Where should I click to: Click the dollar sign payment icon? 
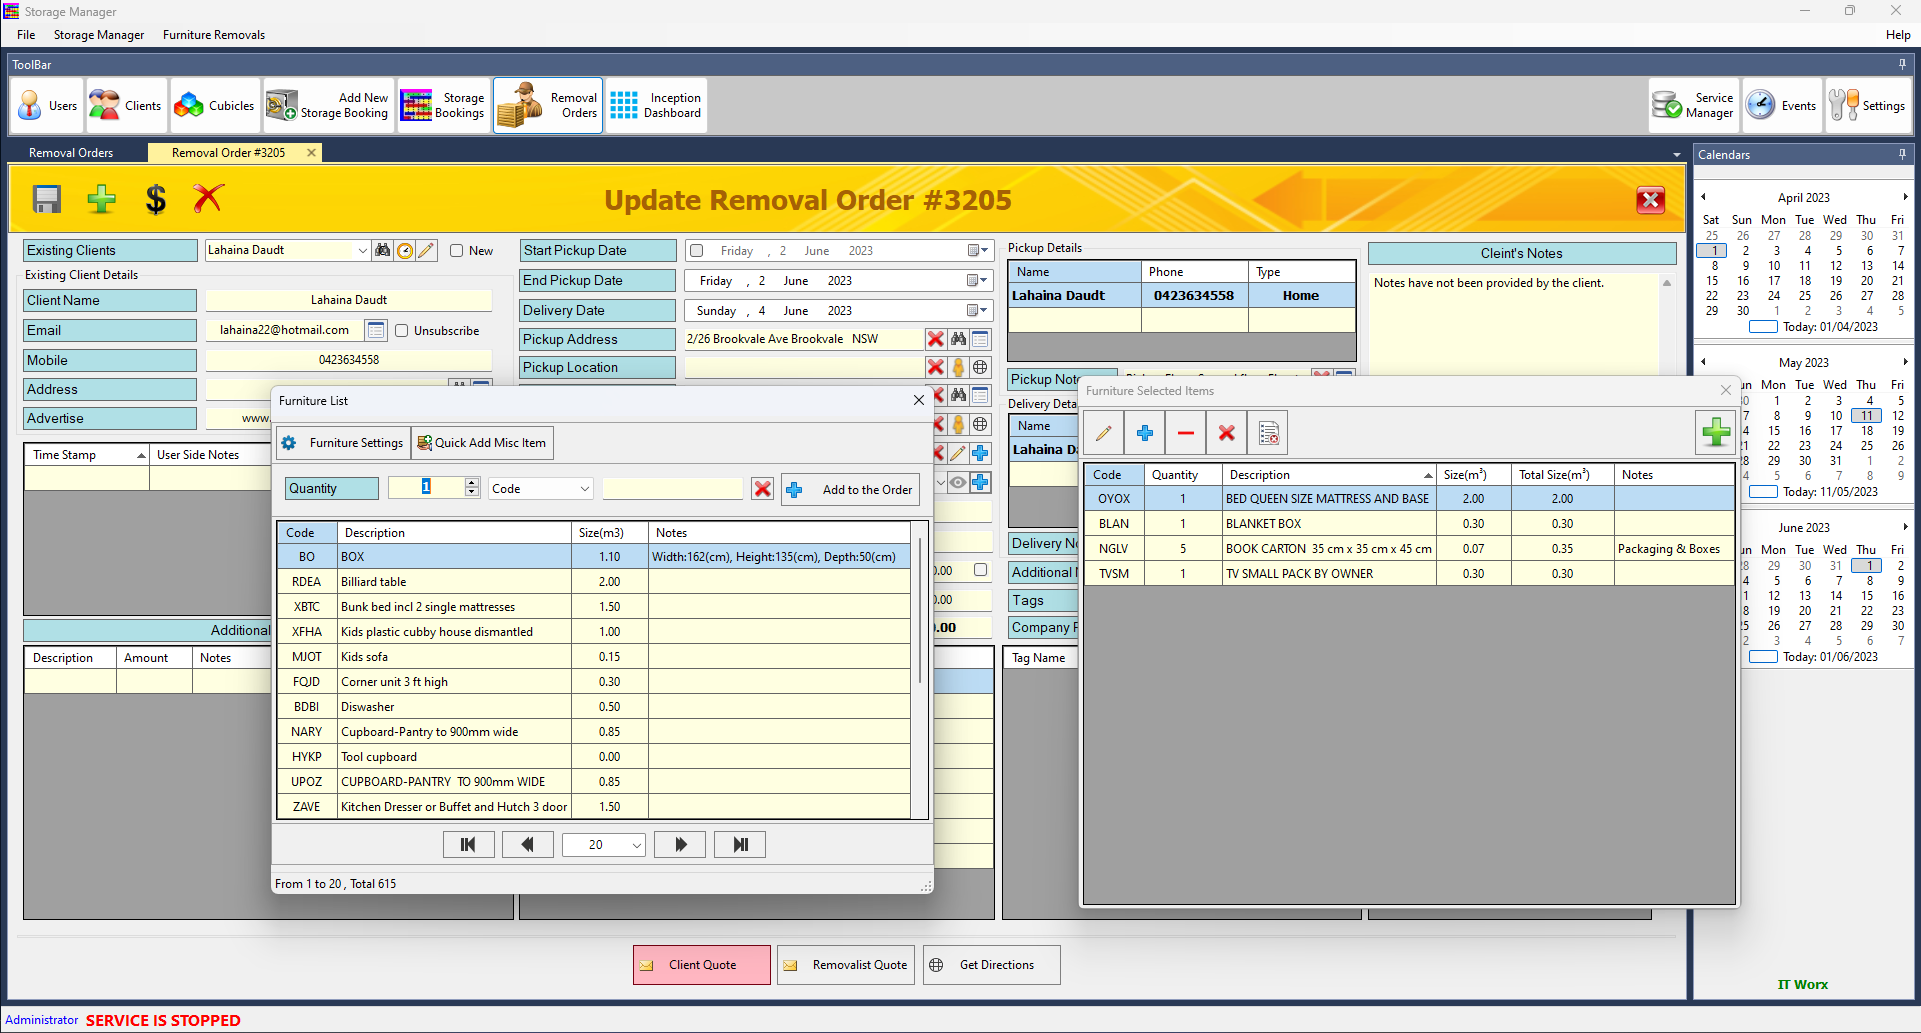155,199
